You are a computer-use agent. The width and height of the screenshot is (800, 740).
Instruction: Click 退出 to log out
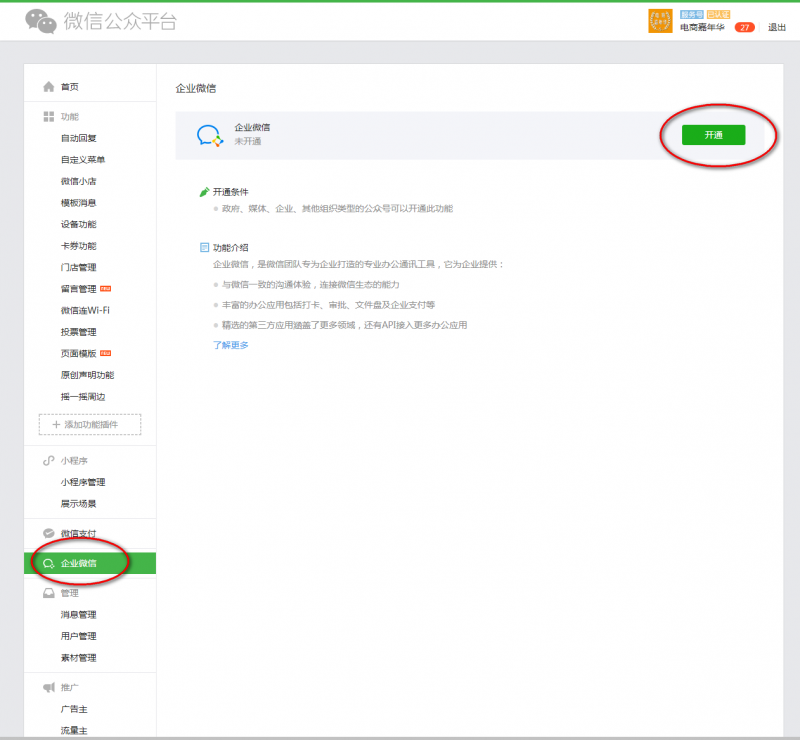click(777, 28)
